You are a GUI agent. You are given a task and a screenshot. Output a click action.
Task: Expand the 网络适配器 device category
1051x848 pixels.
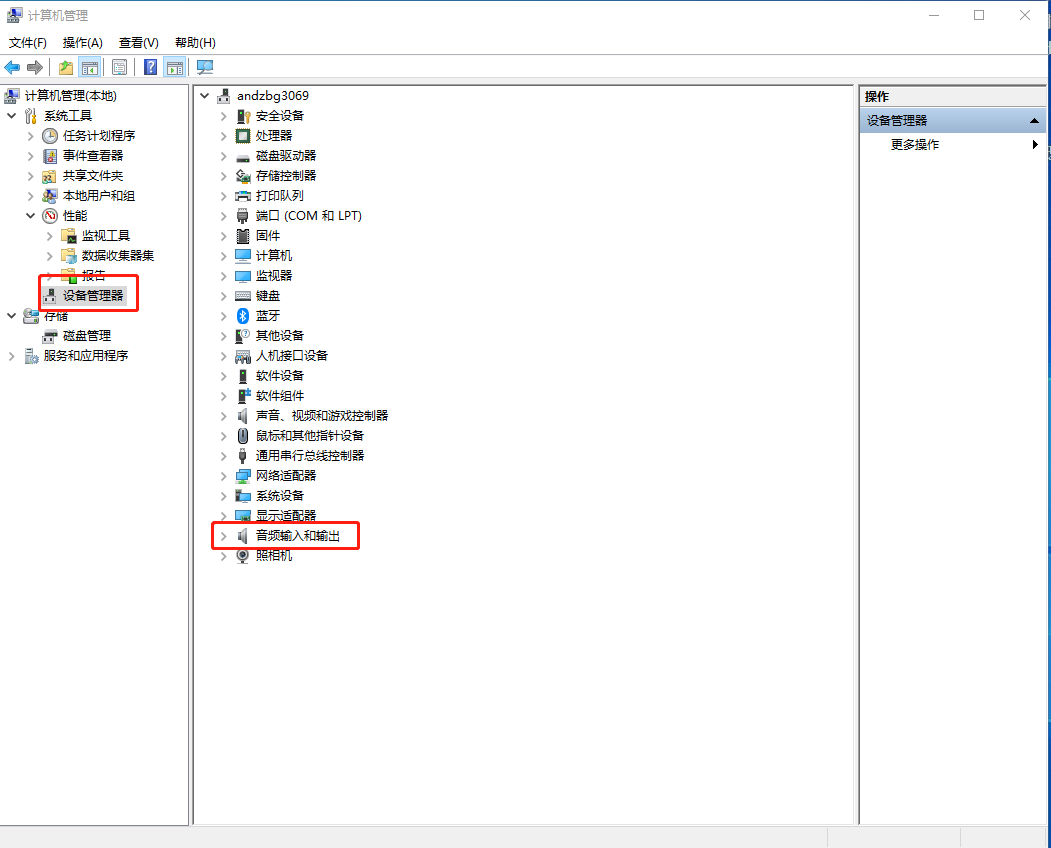(x=224, y=476)
